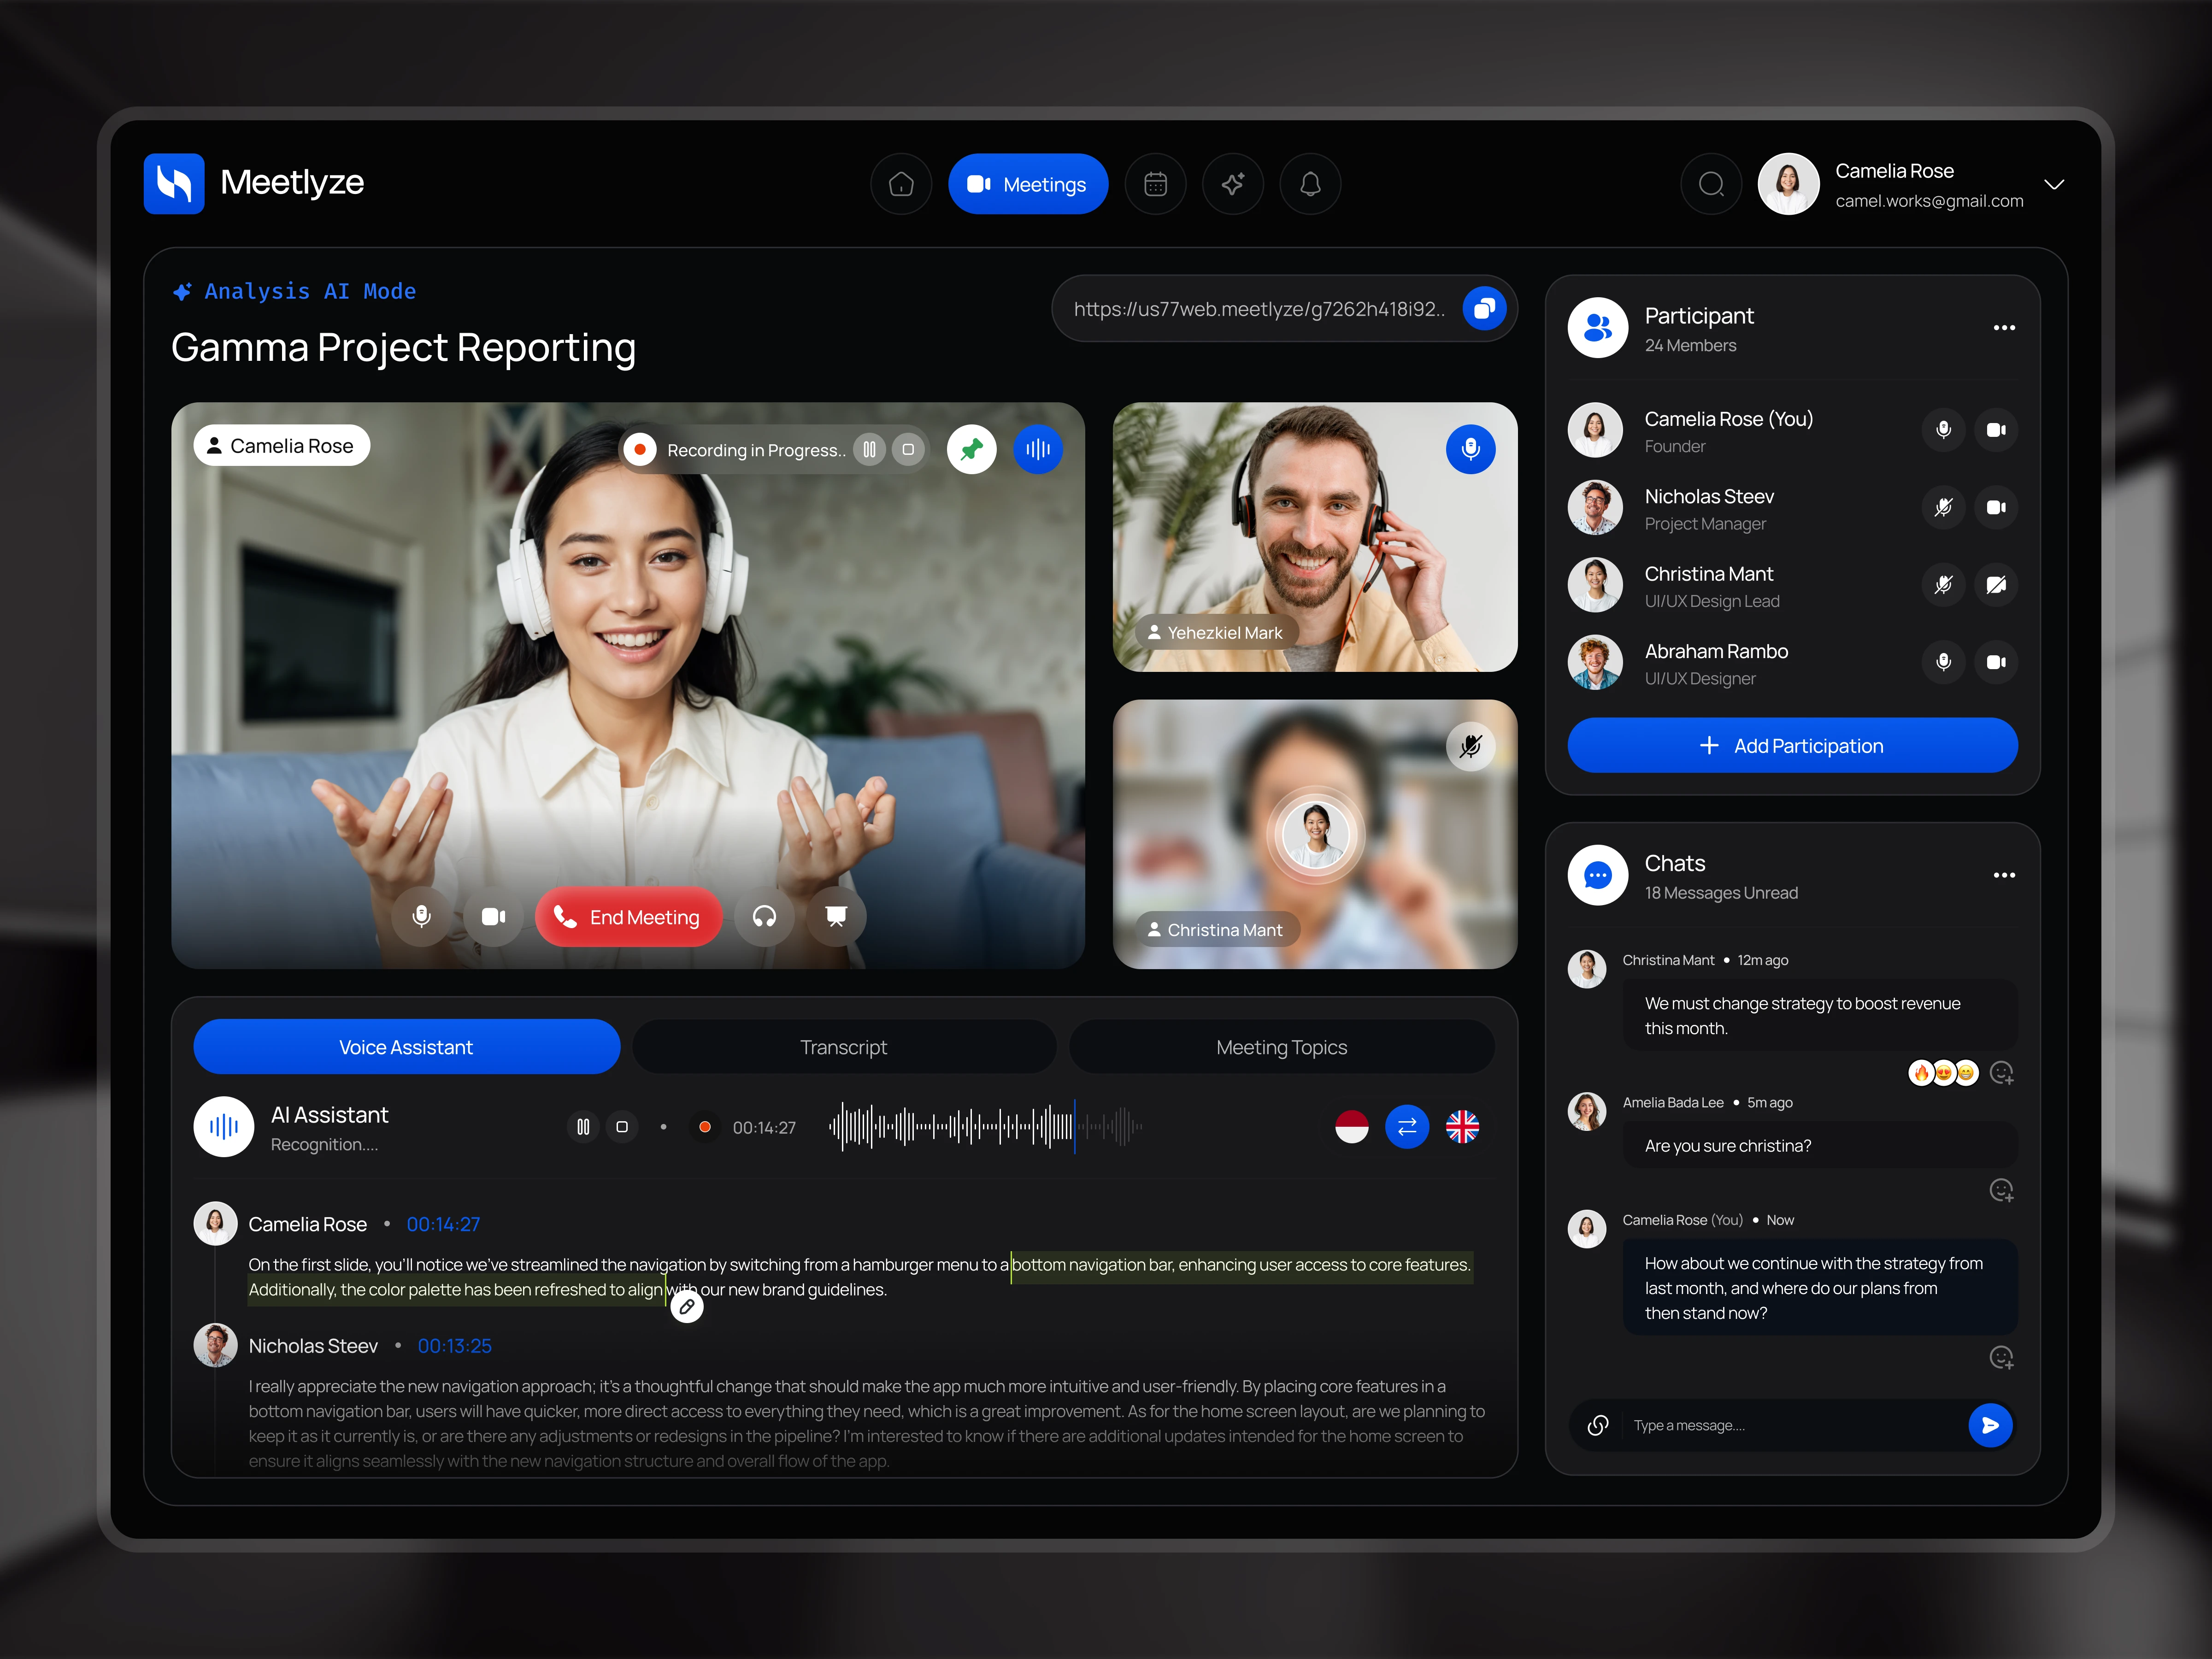Click the search icon in header
The image size is (2212, 1659).
click(1711, 184)
